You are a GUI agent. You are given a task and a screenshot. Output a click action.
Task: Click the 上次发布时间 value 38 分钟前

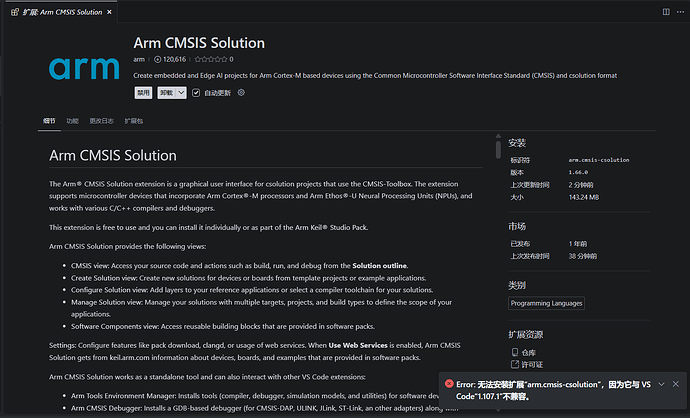point(583,256)
